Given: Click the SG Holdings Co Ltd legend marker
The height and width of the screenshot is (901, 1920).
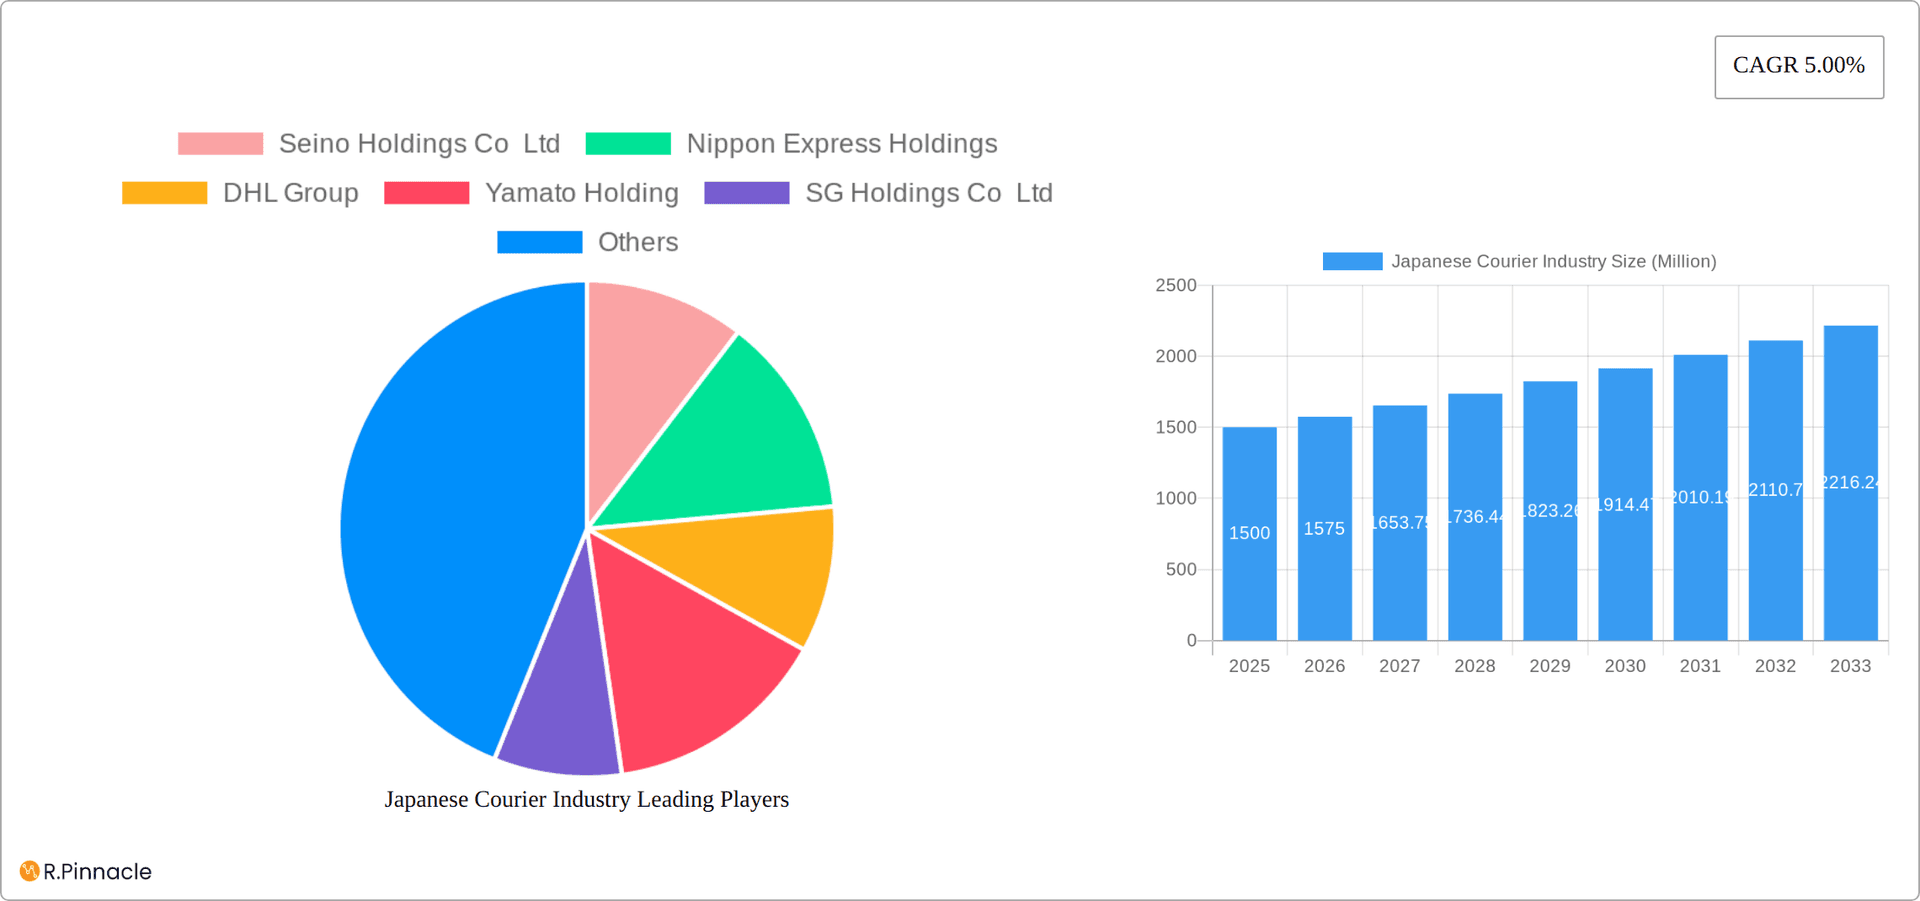Looking at the screenshot, I should (747, 192).
